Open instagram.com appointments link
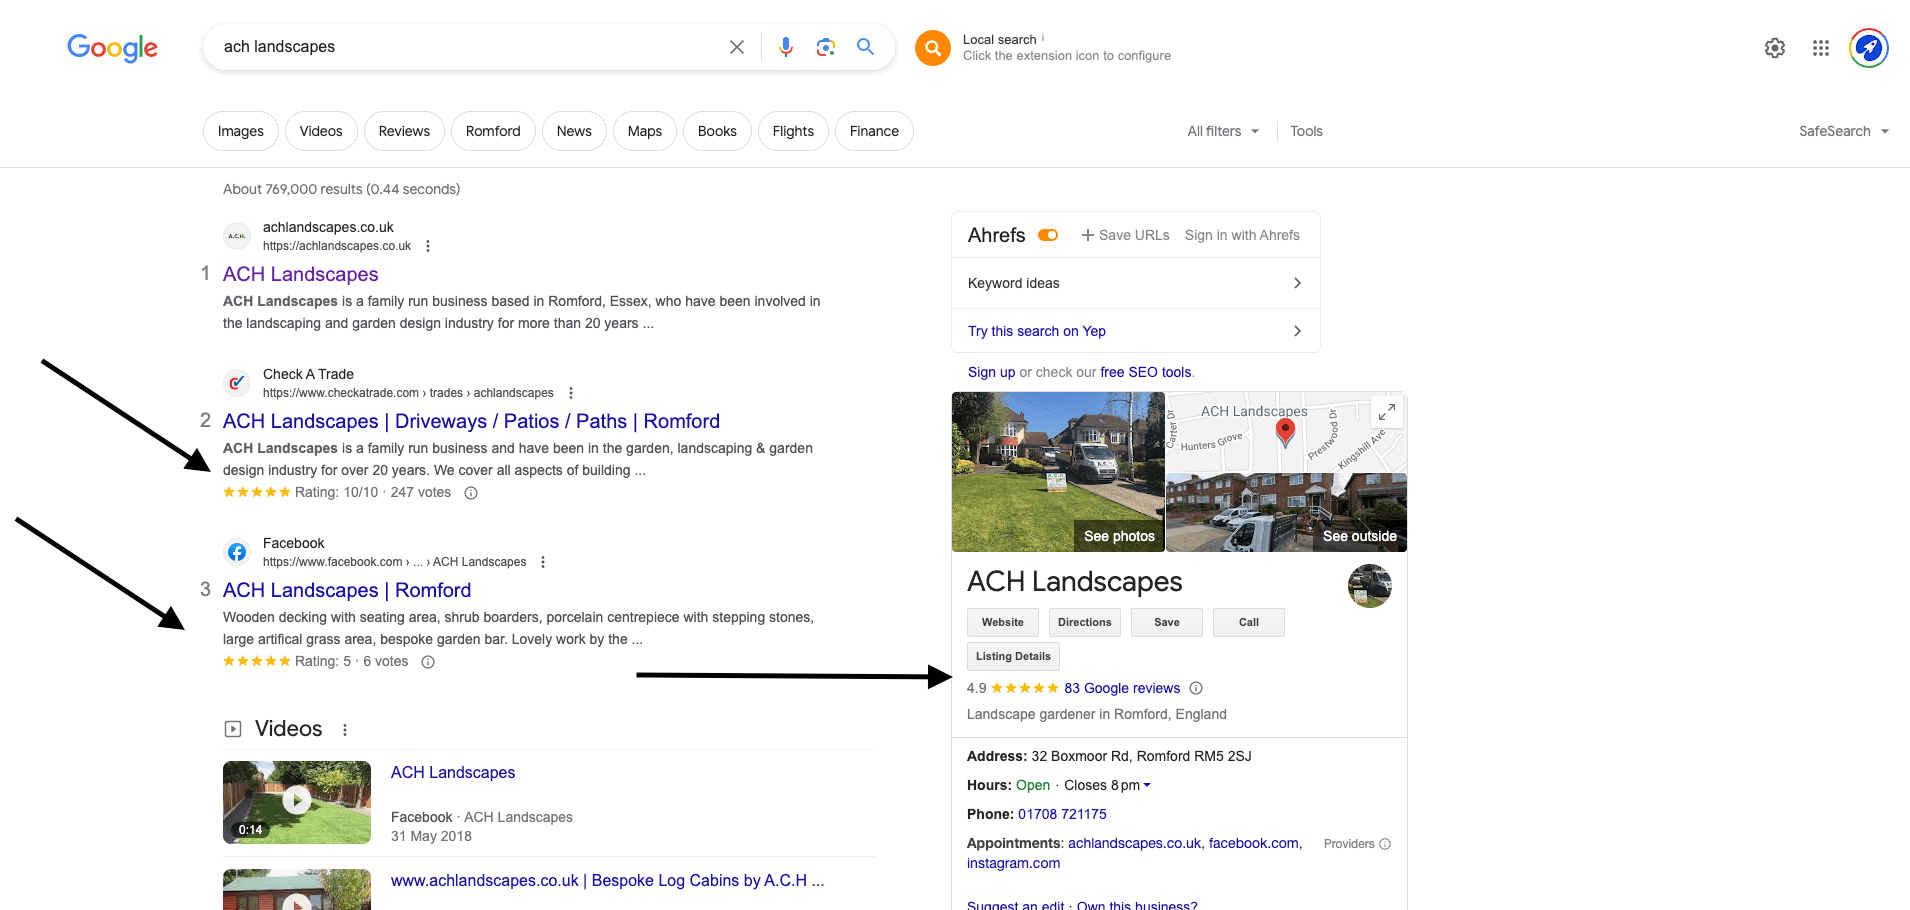This screenshot has height=910, width=1910. click(1013, 863)
